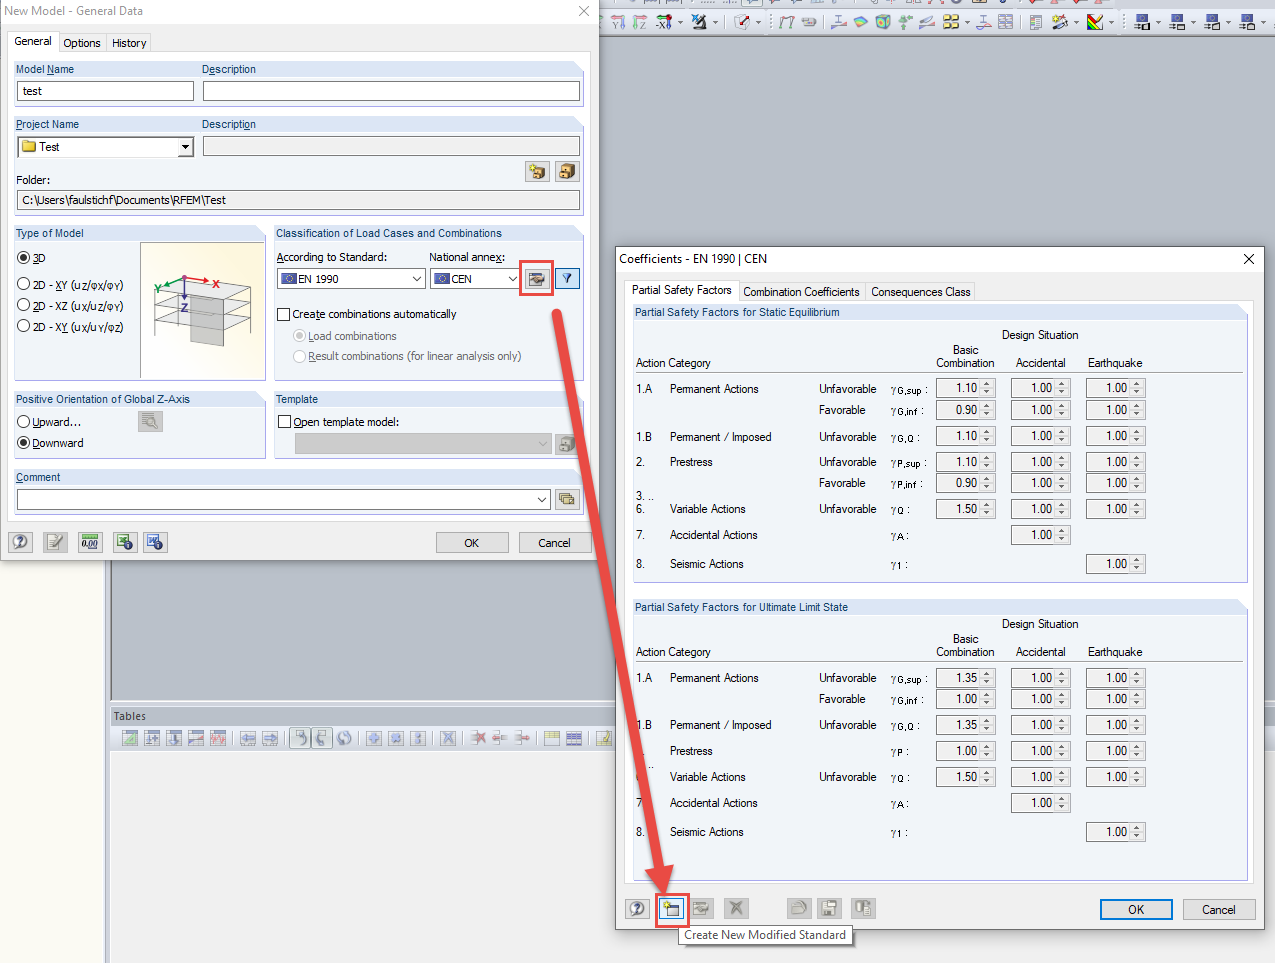The height and width of the screenshot is (963, 1275).
Task: Click help icon in New Model dialog
Action: point(20,542)
